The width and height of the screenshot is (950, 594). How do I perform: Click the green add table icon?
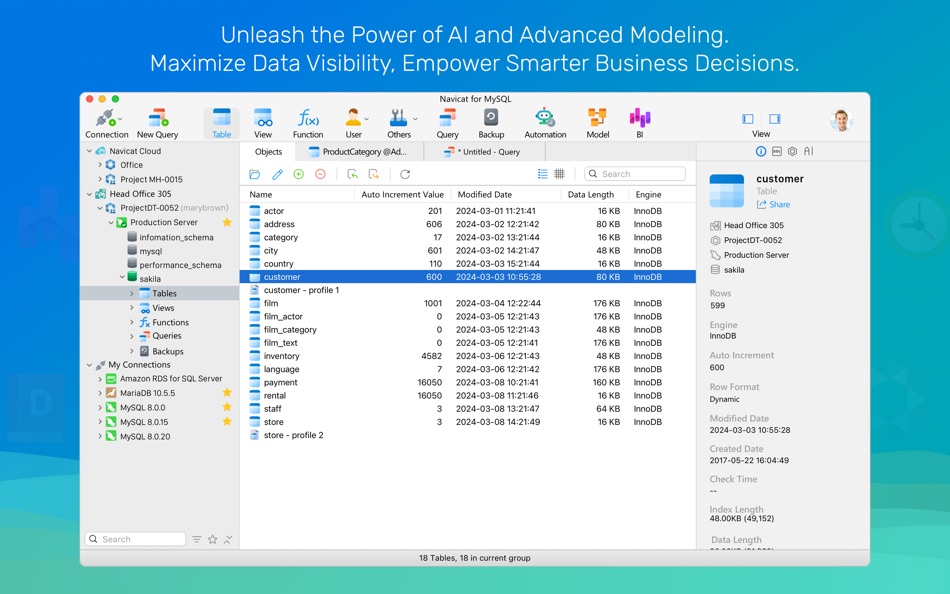299,174
